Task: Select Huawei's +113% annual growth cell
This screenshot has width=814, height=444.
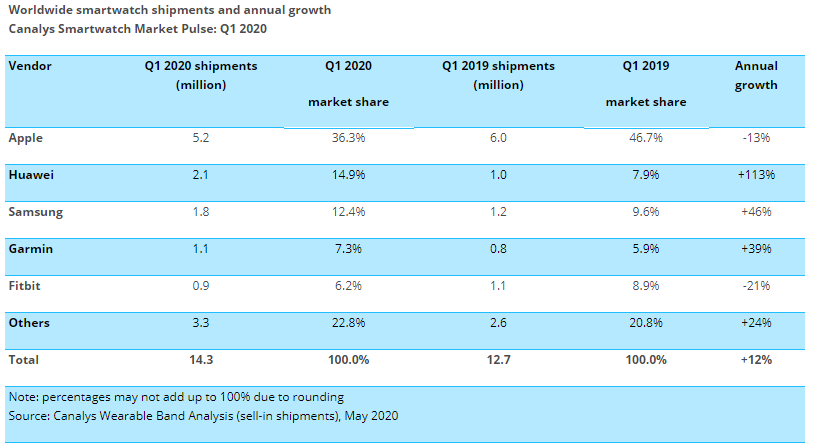Action: point(756,174)
